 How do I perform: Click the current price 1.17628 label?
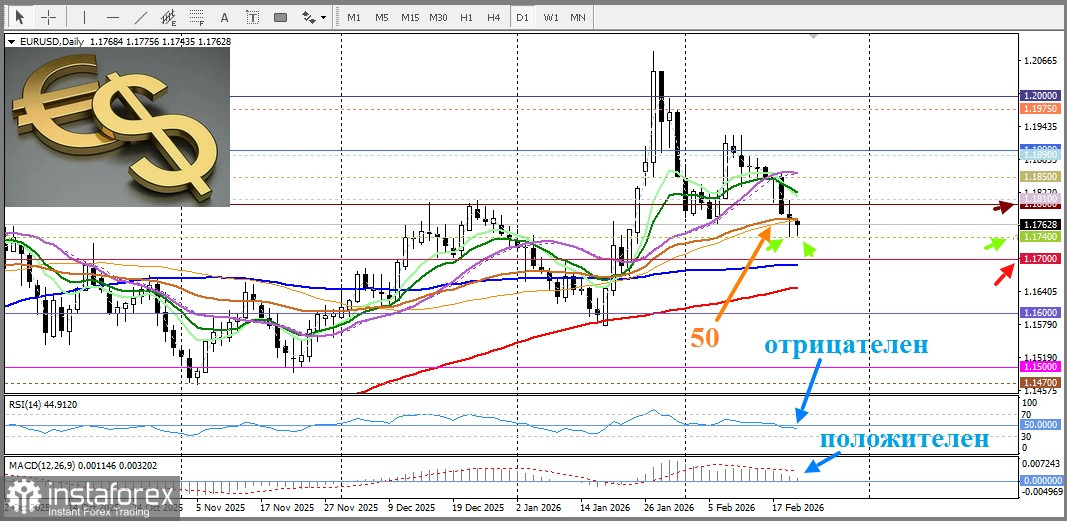pos(1040,224)
